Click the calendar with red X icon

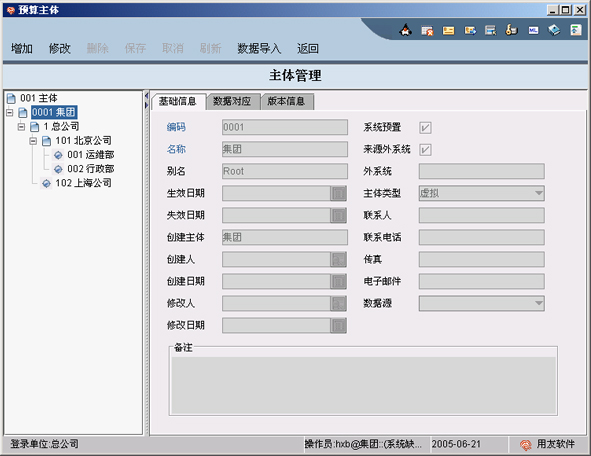click(427, 30)
